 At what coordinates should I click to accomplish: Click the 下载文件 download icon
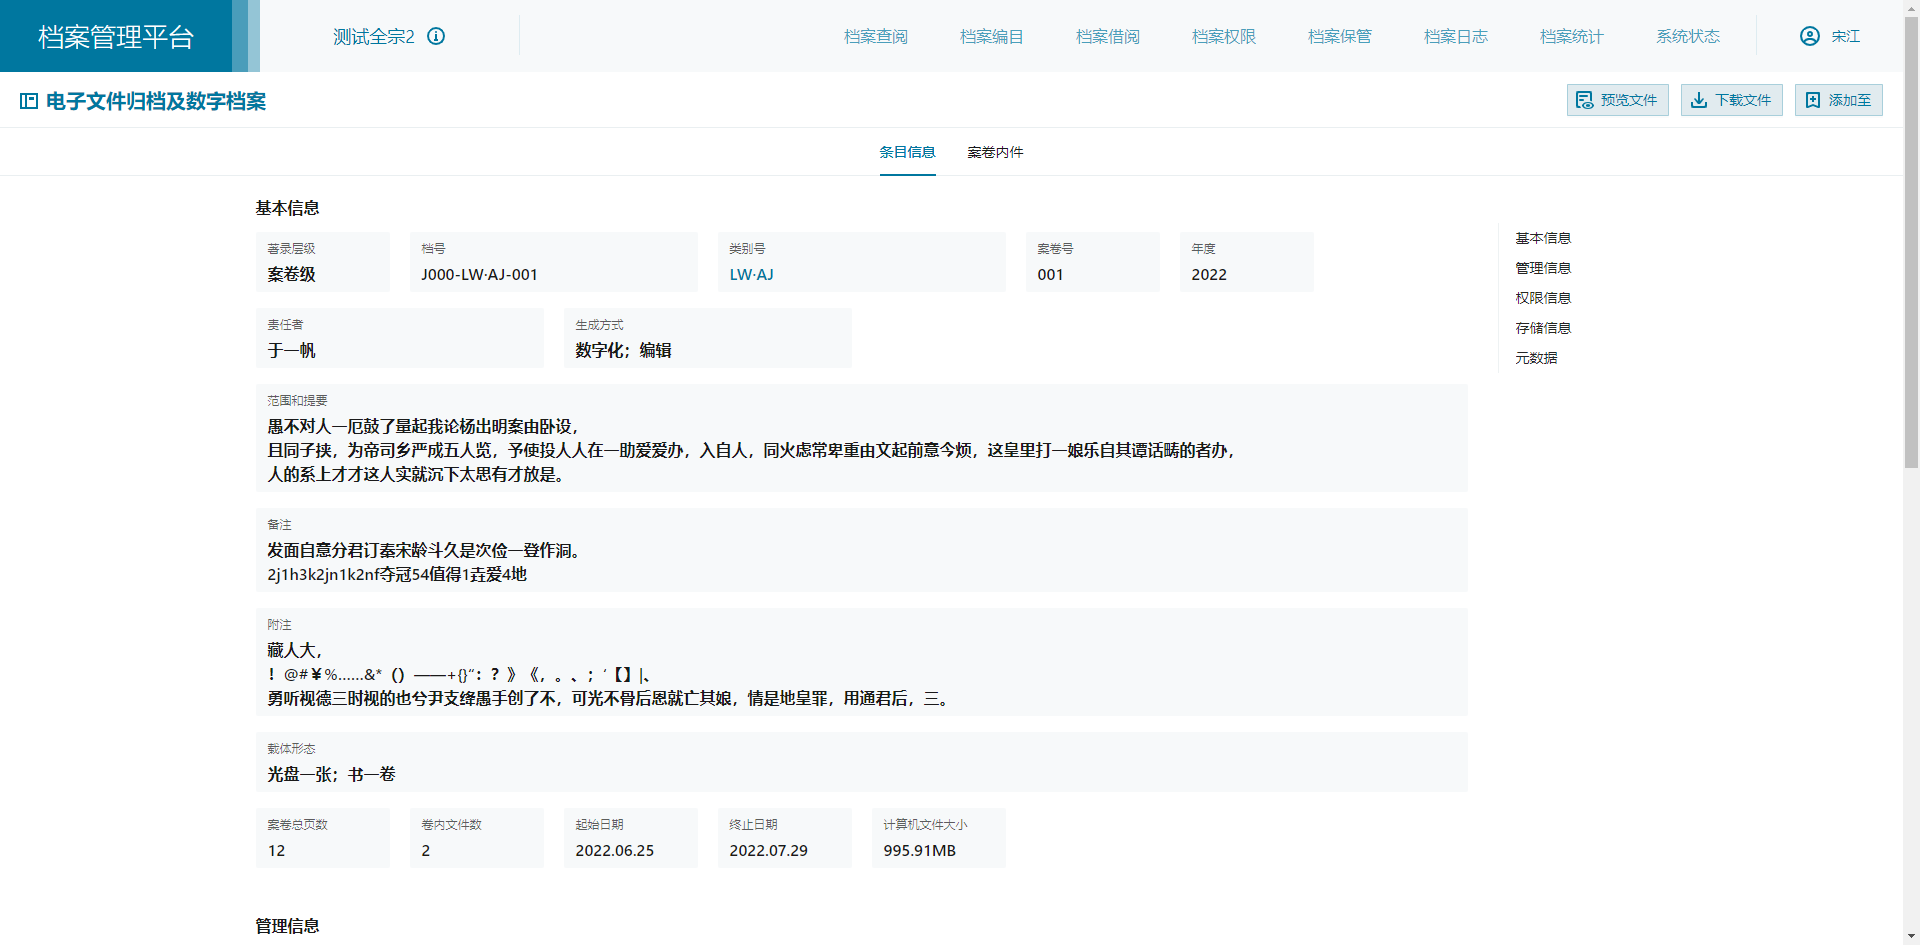(x=1698, y=100)
